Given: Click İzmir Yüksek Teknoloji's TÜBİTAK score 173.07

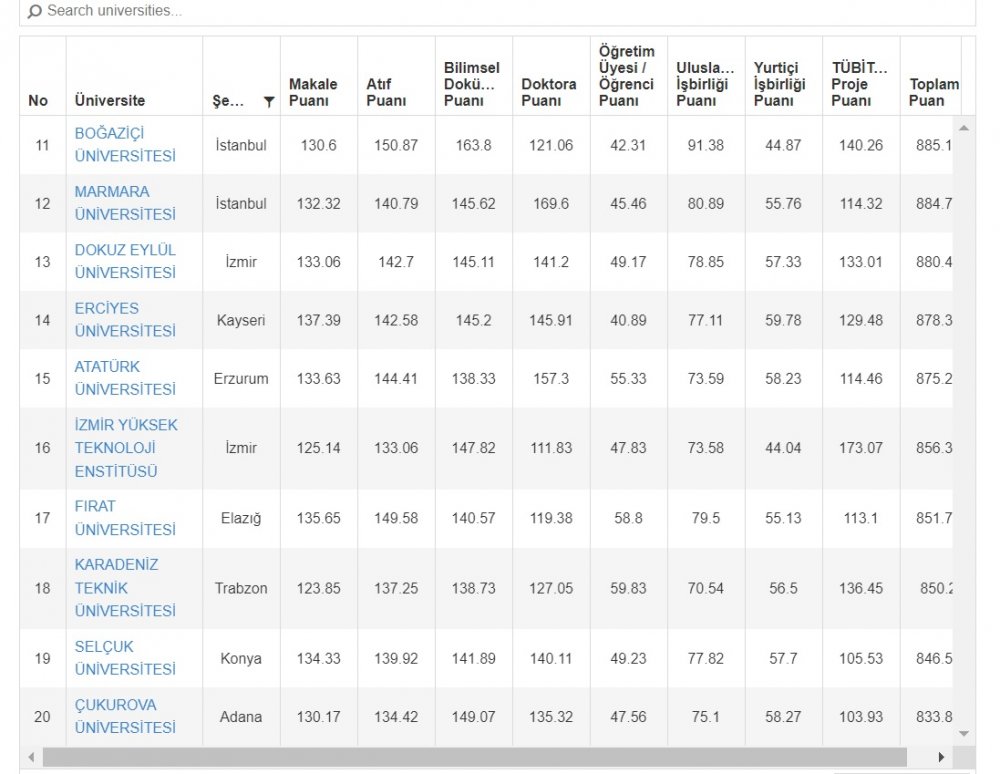Looking at the screenshot, I should point(861,448).
